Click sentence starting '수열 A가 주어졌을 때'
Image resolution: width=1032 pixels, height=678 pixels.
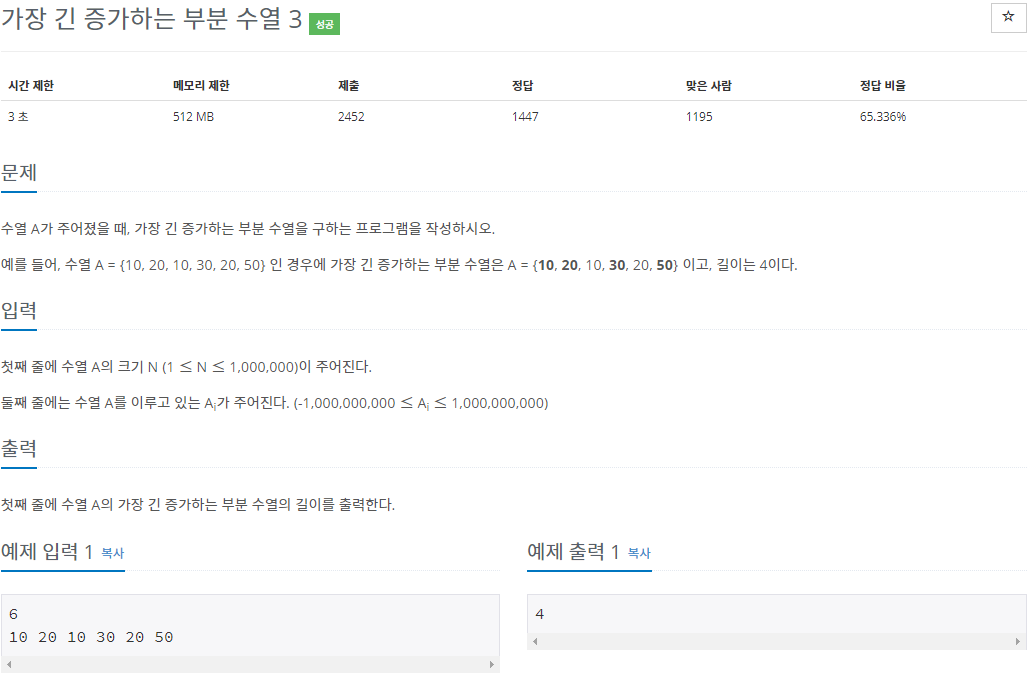pos(248,230)
